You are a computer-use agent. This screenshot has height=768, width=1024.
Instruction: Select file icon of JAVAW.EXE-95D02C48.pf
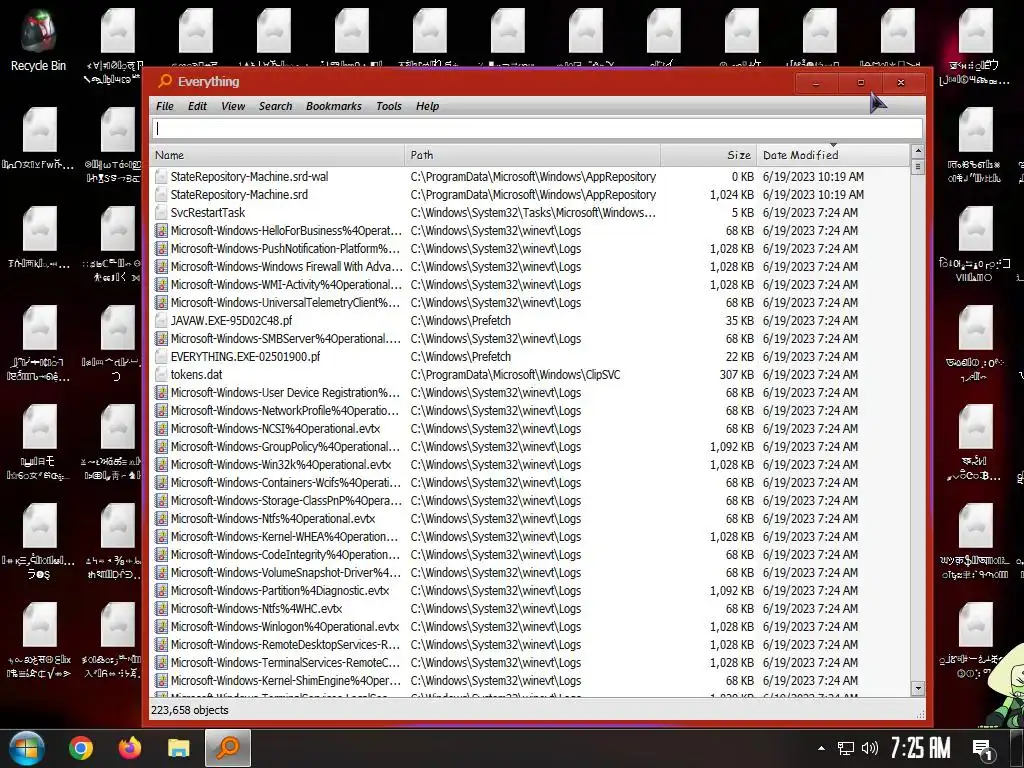(161, 321)
